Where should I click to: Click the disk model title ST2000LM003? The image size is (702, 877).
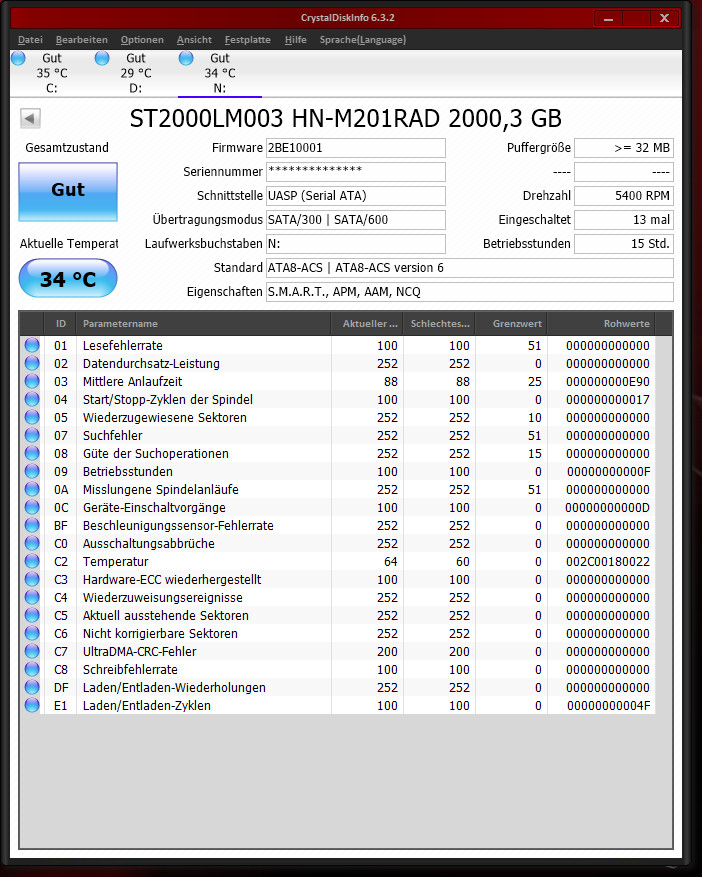point(345,119)
